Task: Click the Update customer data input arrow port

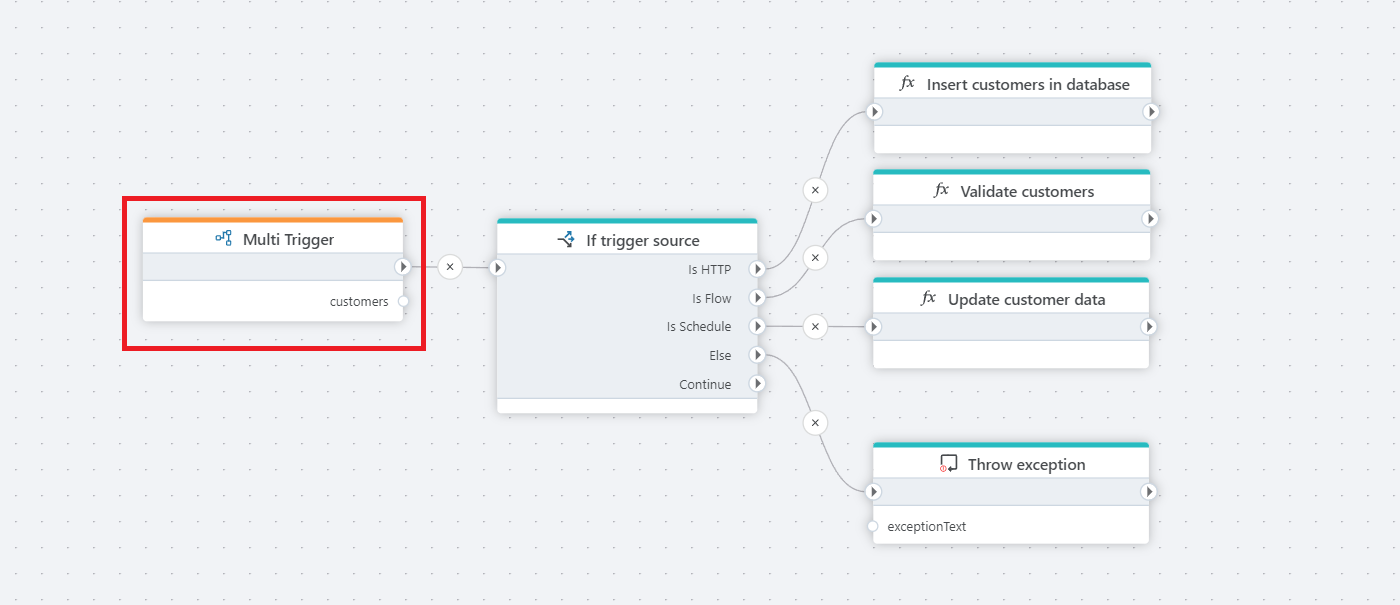Action: click(874, 326)
